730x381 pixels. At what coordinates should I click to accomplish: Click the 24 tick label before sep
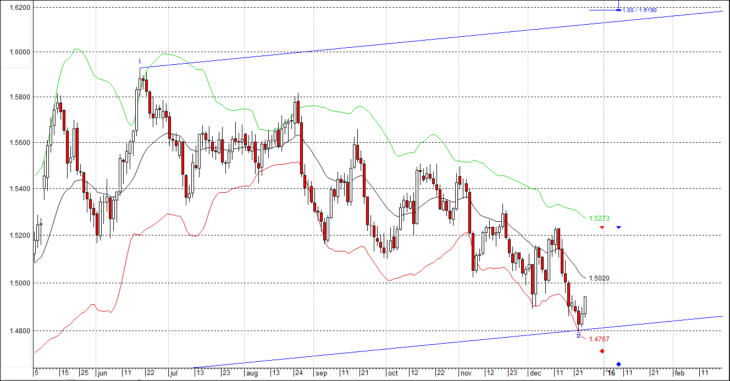(x=298, y=373)
